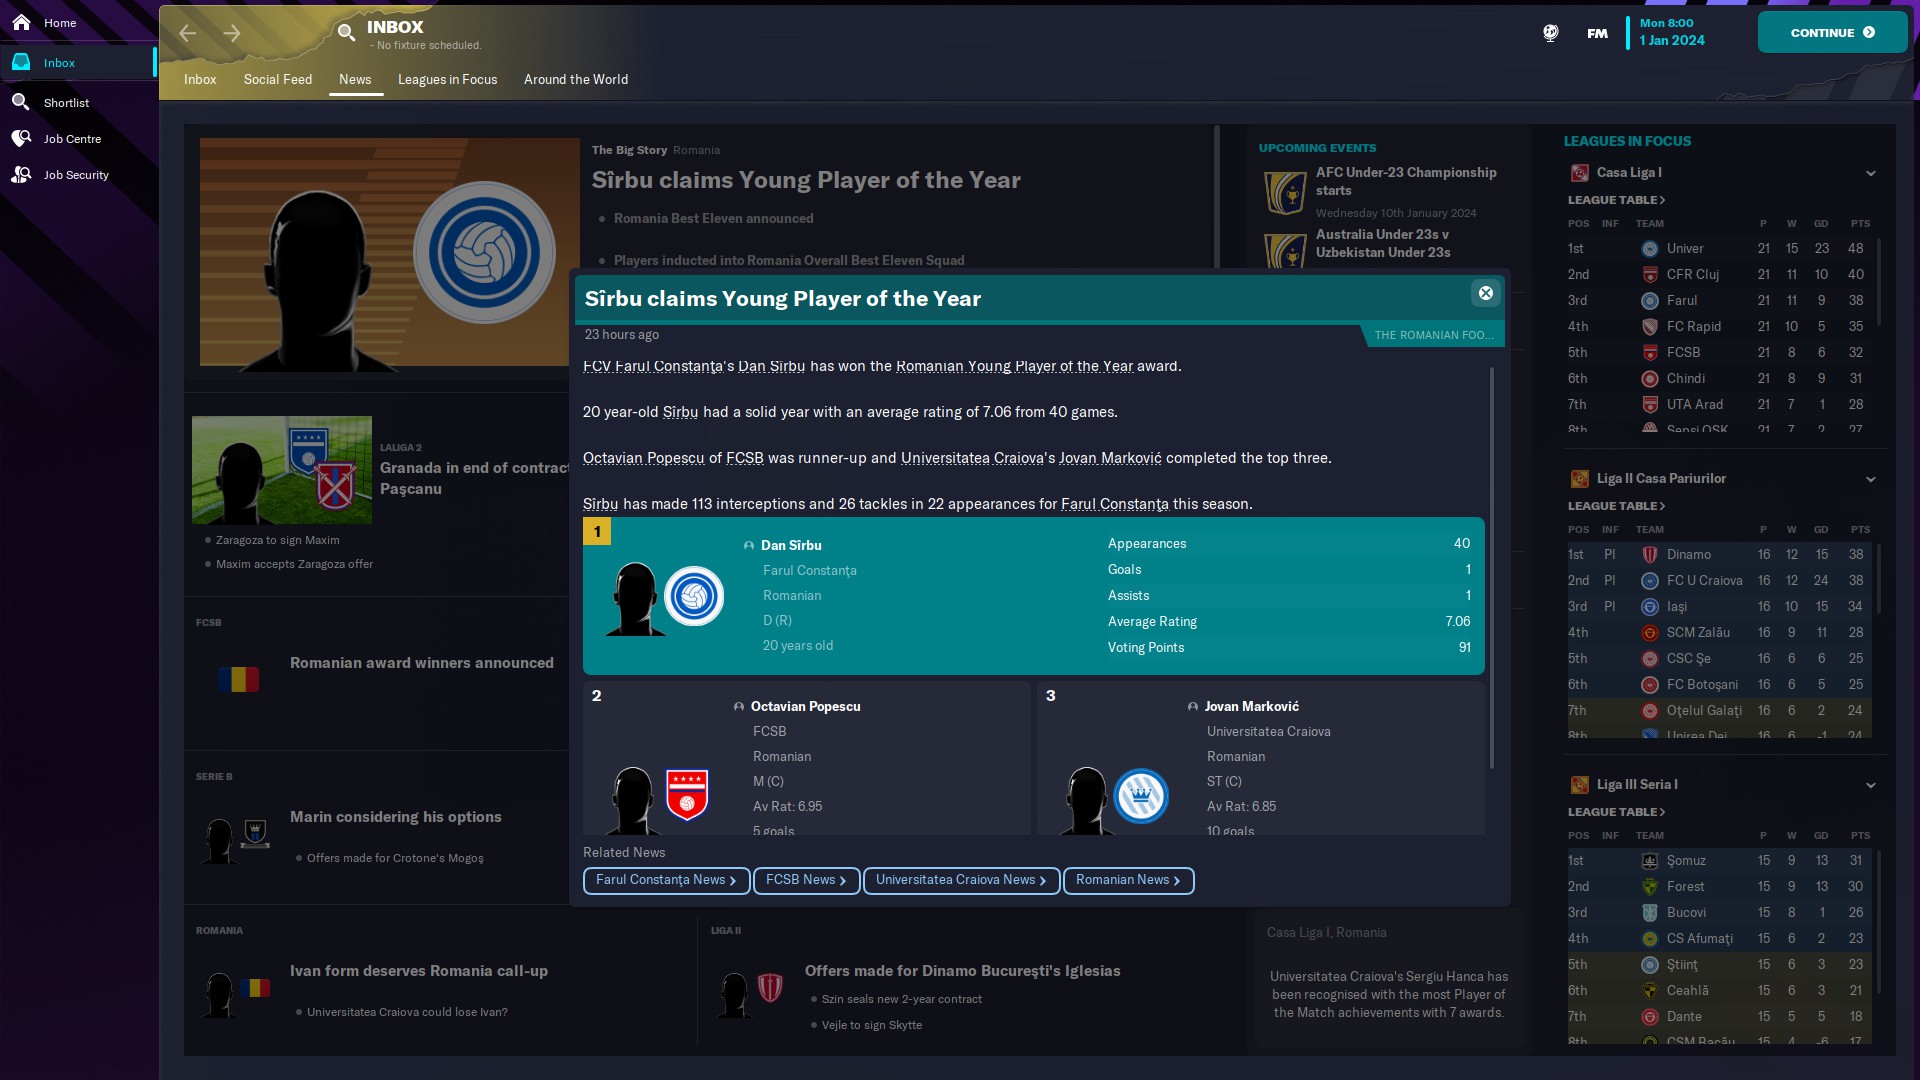Click the popup article's vertical scrollbar
1920x1080 pixels.
point(1491,565)
